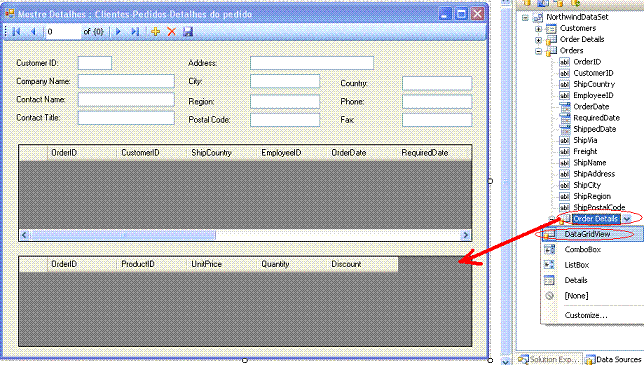
Task: Click the Contact Name text box
Action: (126, 100)
